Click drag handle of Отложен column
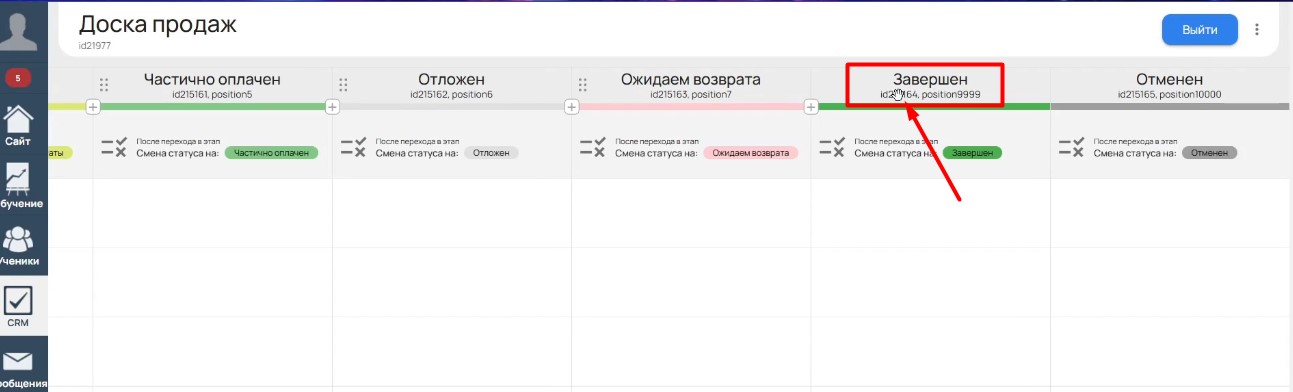The image size is (1293, 392). click(x=343, y=85)
